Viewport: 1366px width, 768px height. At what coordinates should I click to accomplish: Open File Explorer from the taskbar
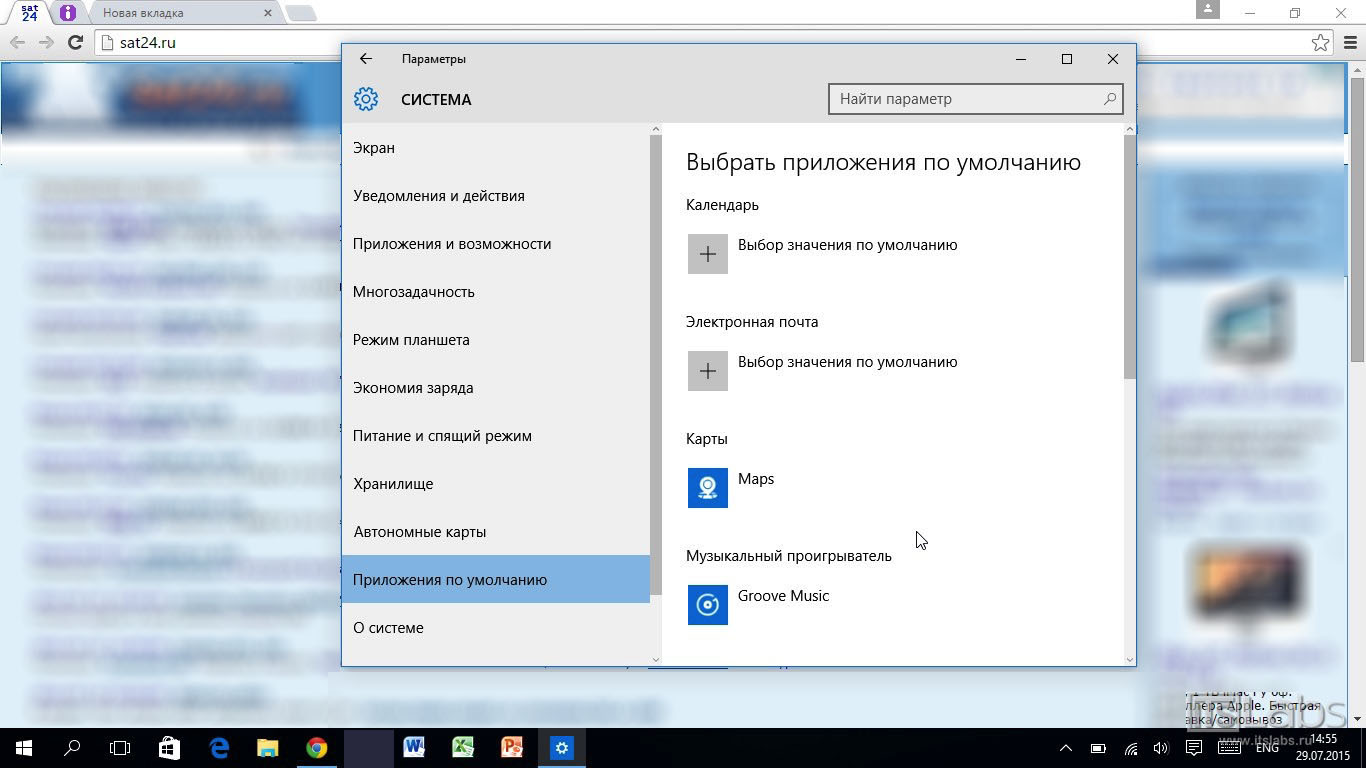click(x=267, y=748)
